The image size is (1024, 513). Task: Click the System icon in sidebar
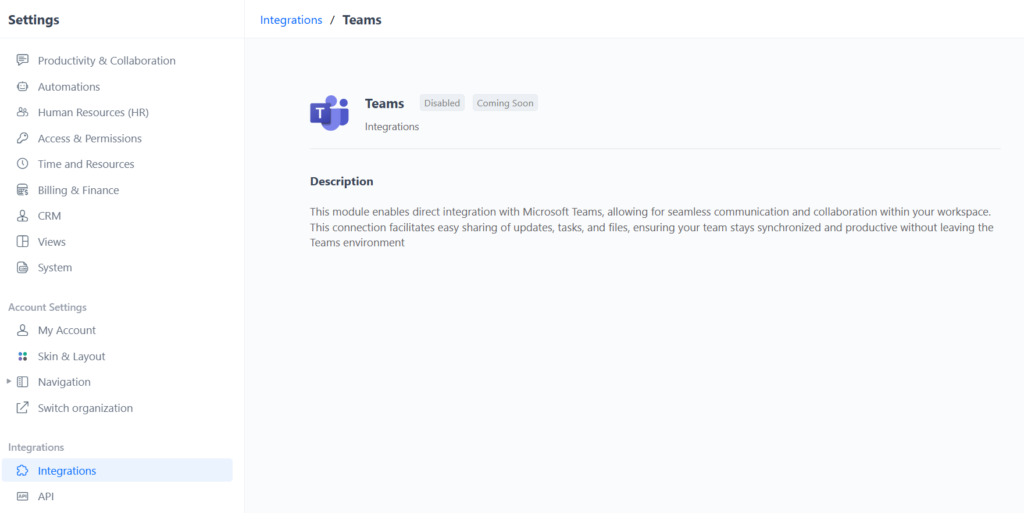pyautogui.click(x=22, y=268)
